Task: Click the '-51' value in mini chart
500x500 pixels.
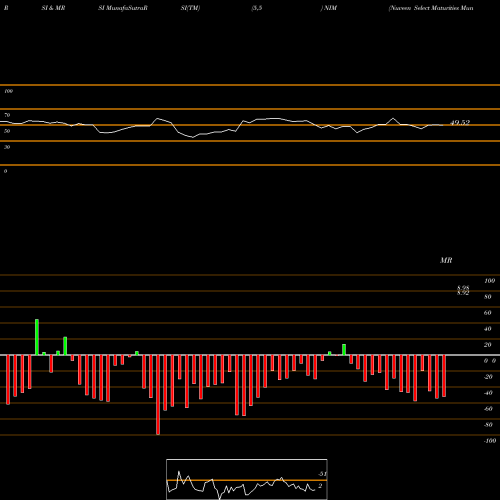Action: [x=322, y=474]
